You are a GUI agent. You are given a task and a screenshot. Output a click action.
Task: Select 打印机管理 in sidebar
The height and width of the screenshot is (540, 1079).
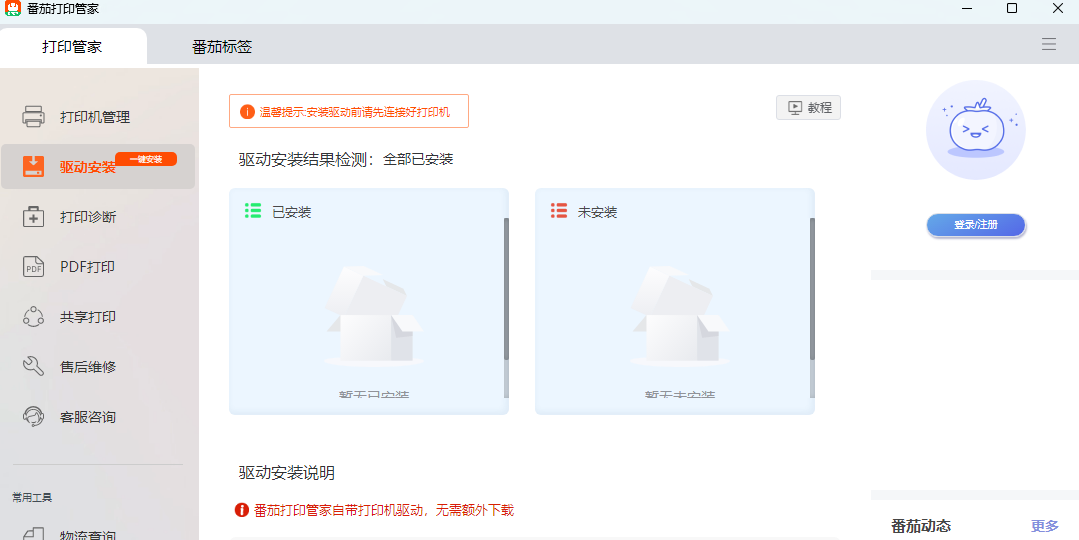(95, 117)
